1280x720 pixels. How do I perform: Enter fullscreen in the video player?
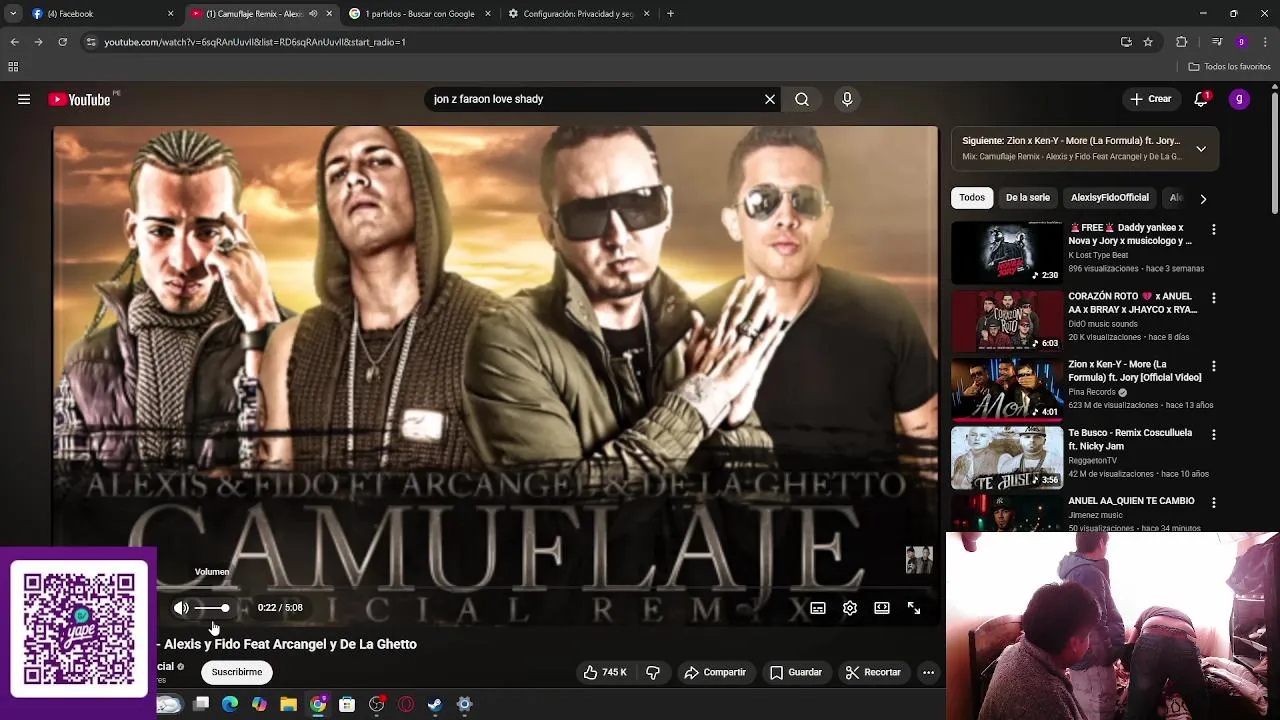(914, 608)
